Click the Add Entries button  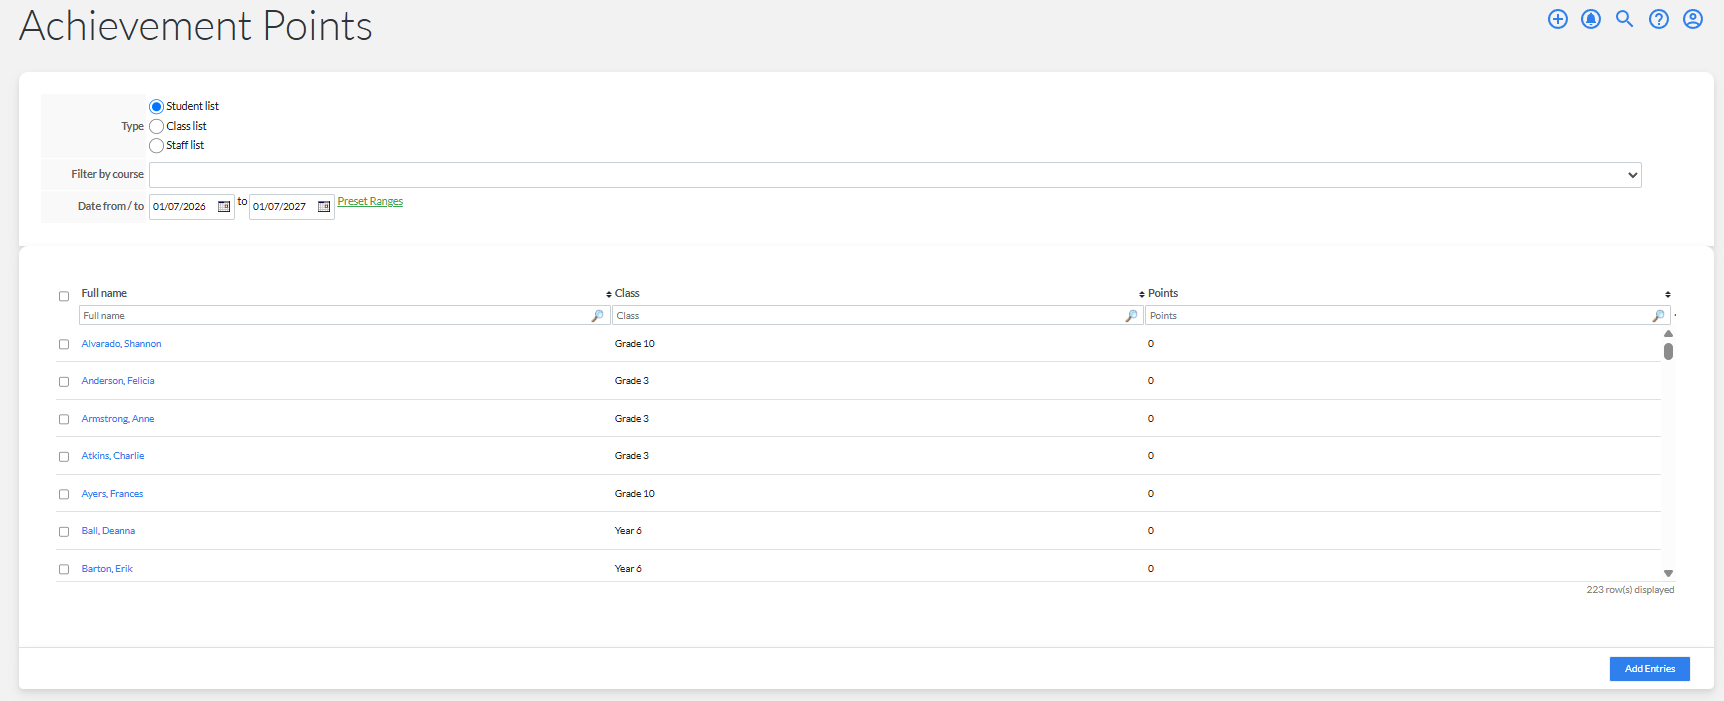[1649, 669]
